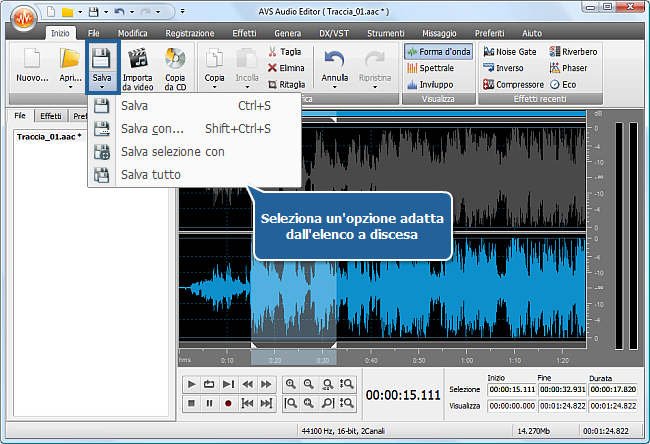Click go to end button
Image resolution: width=650 pixels, height=444 pixels.
[x=266, y=403]
